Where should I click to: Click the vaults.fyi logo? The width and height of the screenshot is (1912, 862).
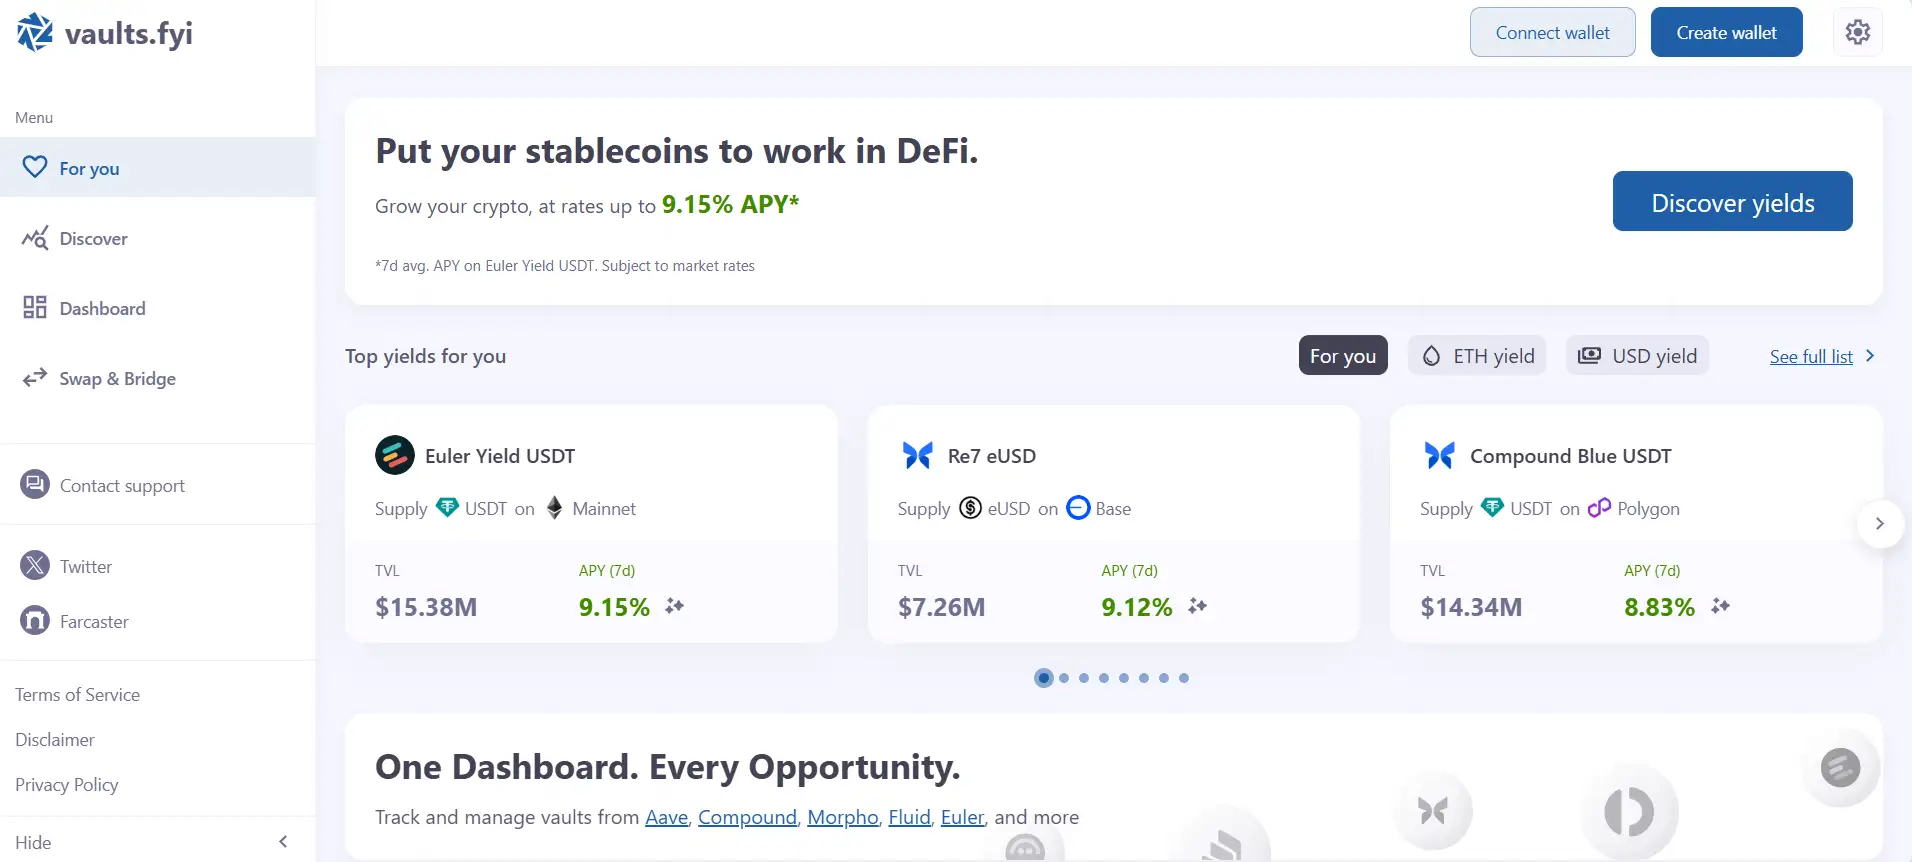click(x=104, y=33)
